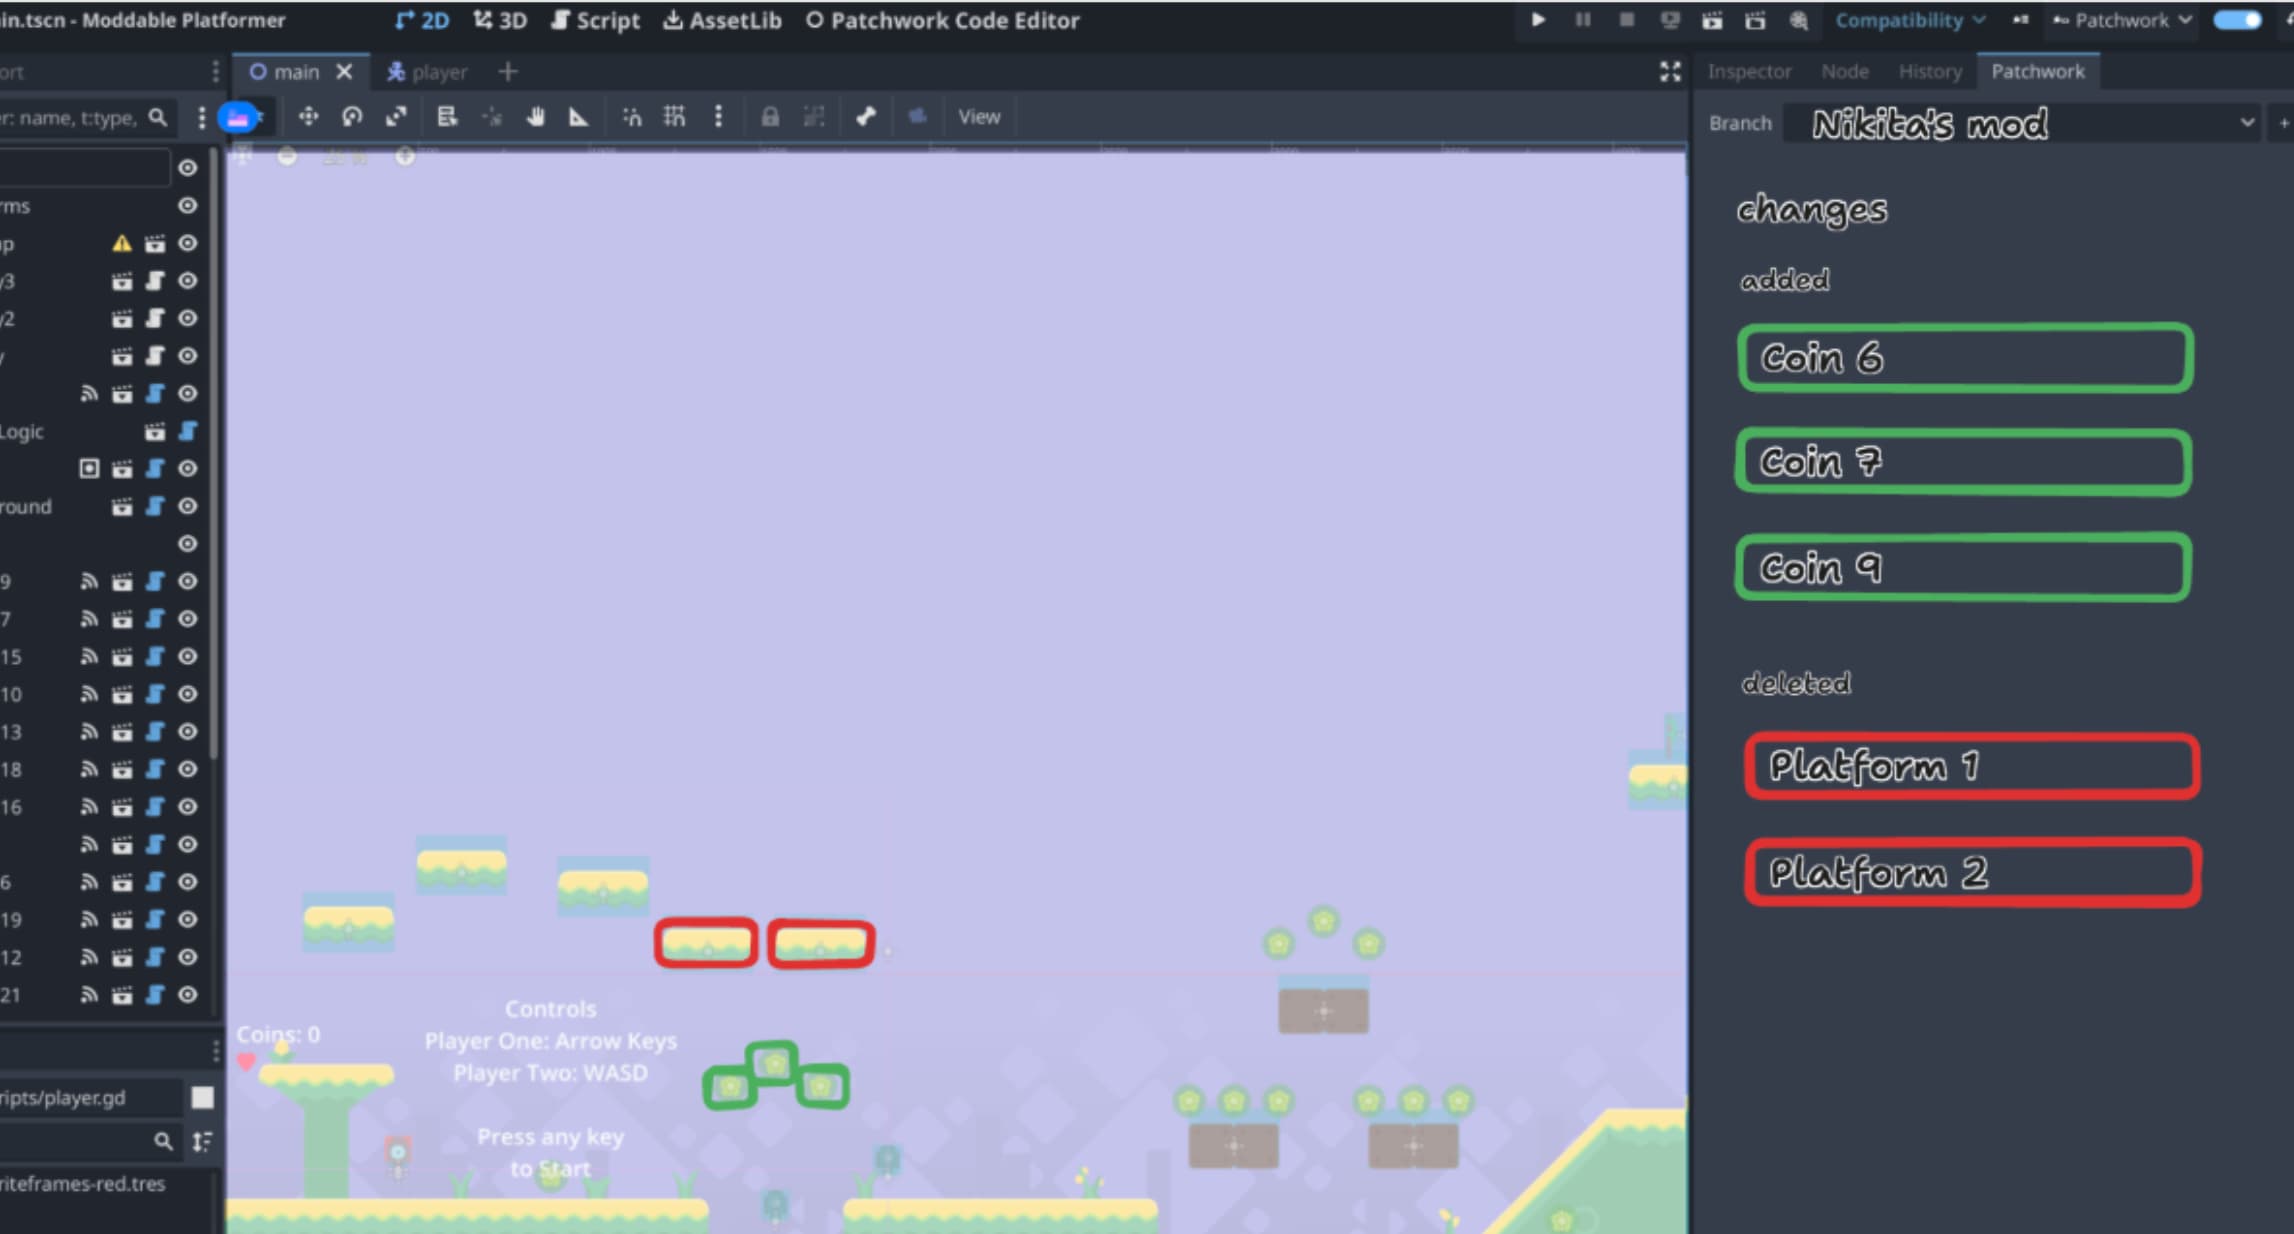Add a new scene tab
The image size is (2294, 1234).
click(508, 72)
